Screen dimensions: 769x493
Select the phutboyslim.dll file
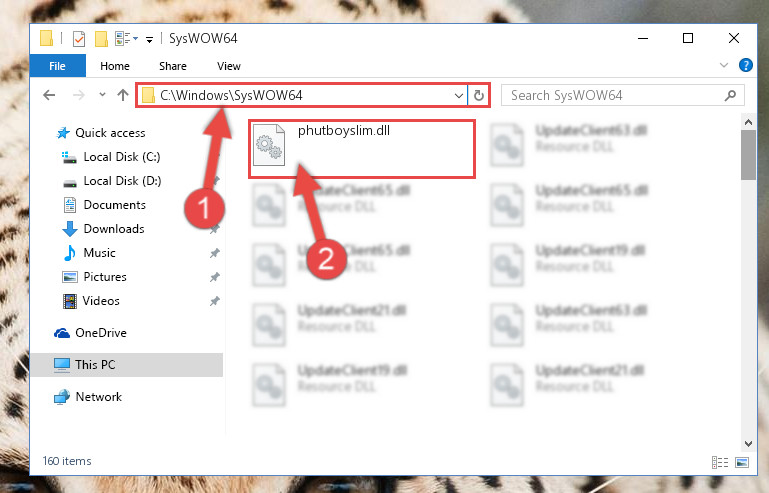(x=362, y=149)
